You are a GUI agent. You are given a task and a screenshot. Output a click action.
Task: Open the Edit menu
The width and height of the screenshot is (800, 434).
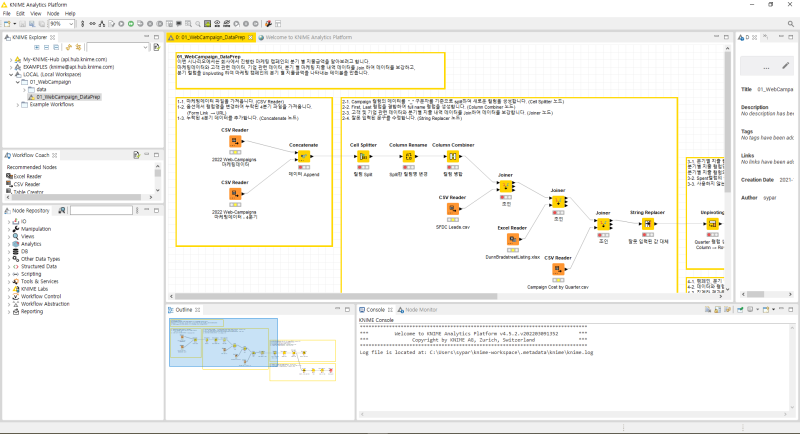20,14
